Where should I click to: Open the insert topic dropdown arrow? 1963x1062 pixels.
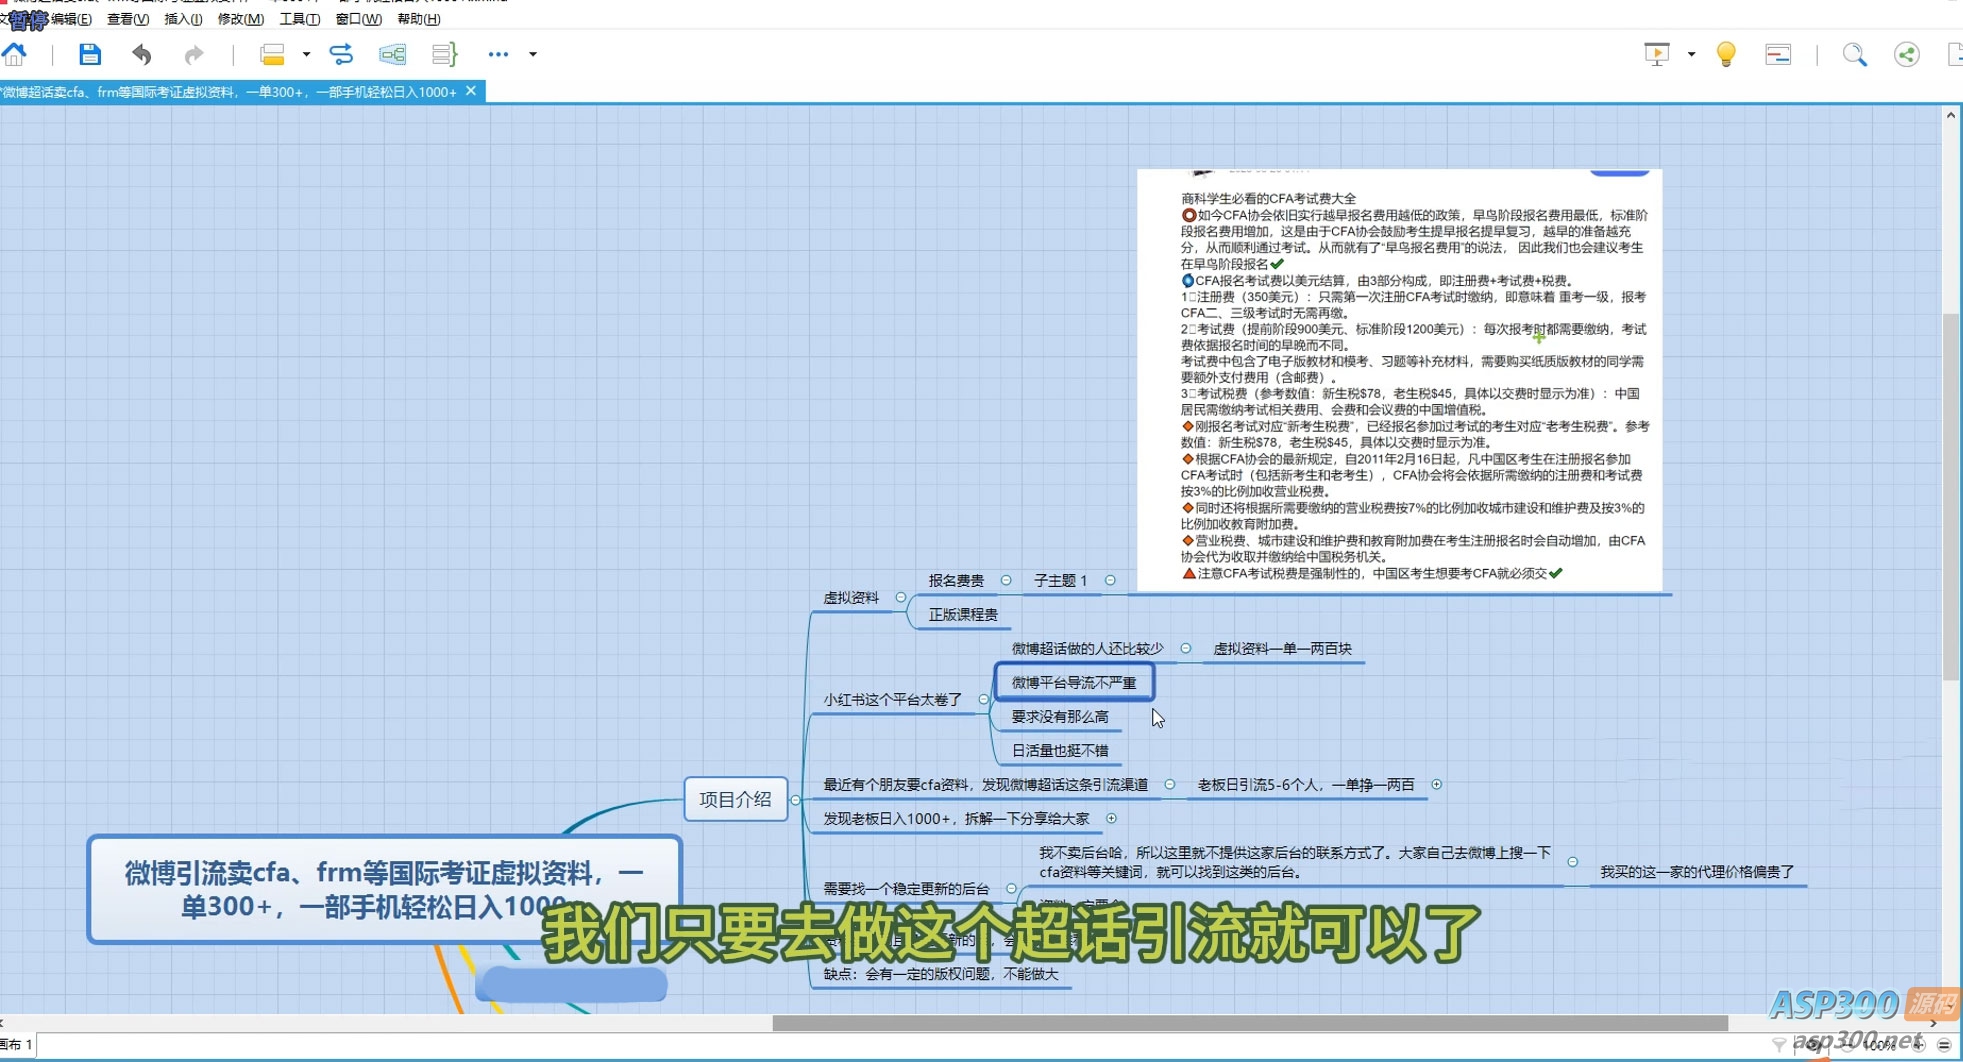point(306,54)
